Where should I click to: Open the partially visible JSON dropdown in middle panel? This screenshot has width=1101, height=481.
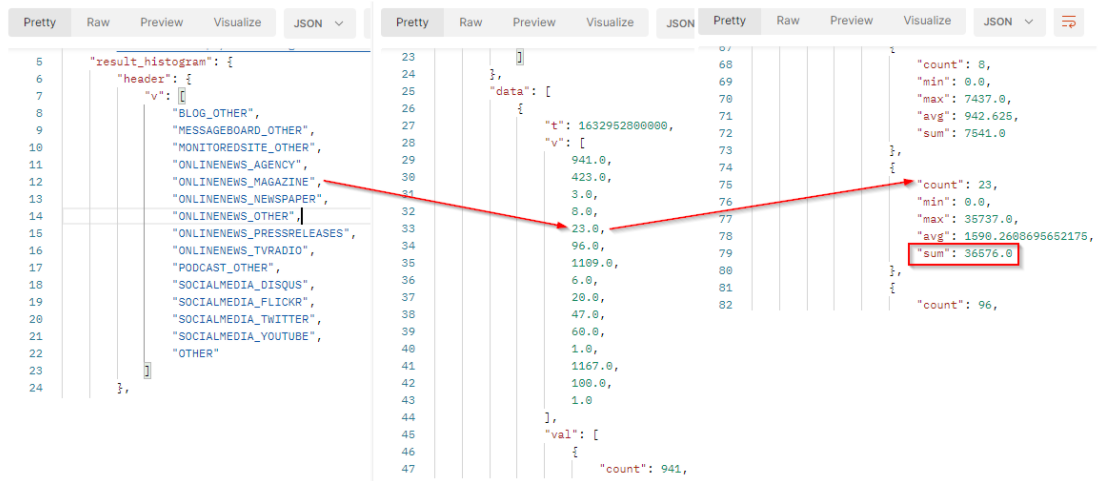(680, 23)
